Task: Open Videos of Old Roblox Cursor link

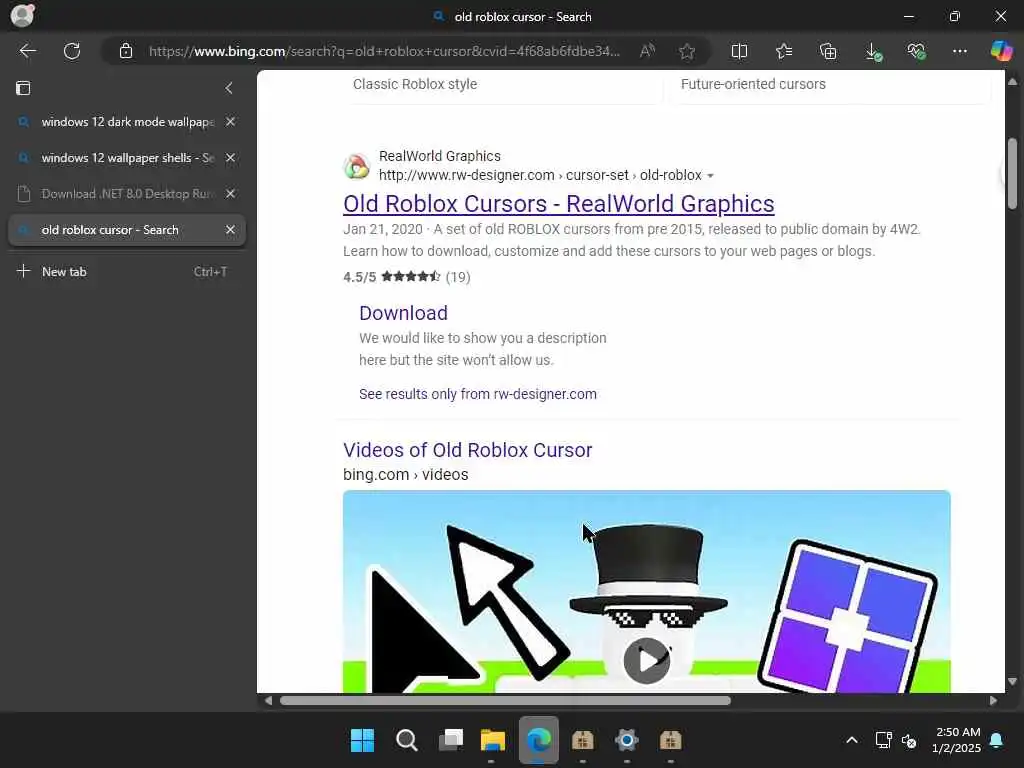Action: pos(468,450)
